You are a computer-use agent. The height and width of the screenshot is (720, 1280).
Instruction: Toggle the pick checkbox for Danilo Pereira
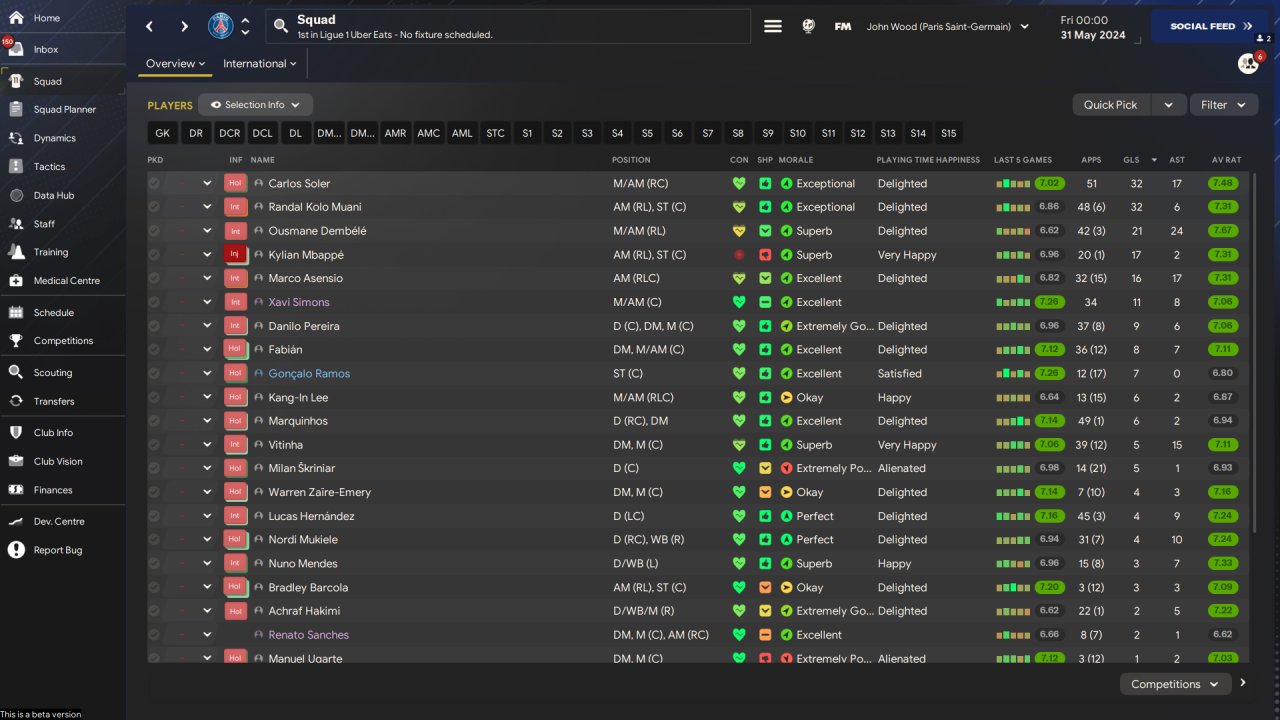[x=154, y=326]
